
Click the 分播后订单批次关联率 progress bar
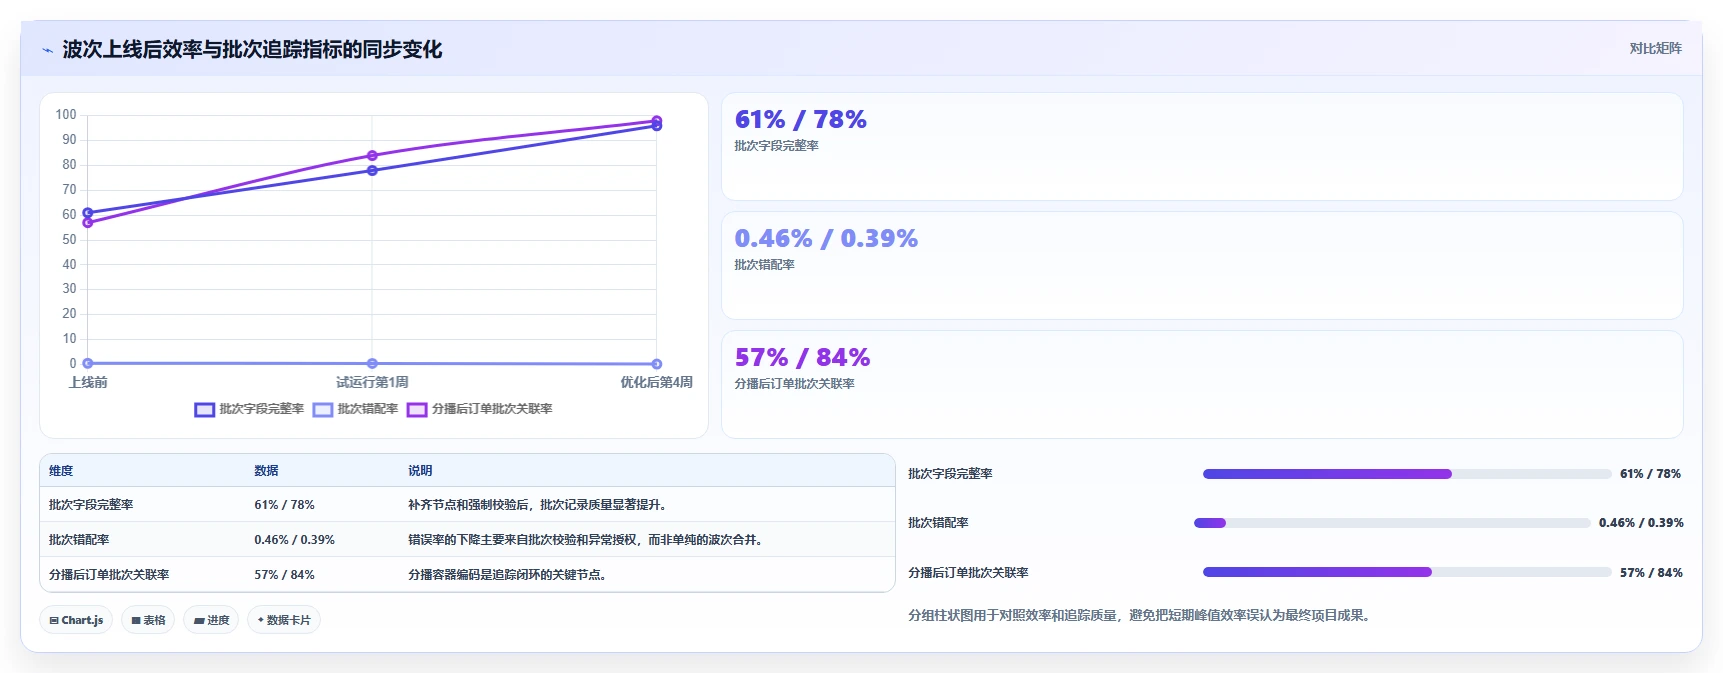1407,572
